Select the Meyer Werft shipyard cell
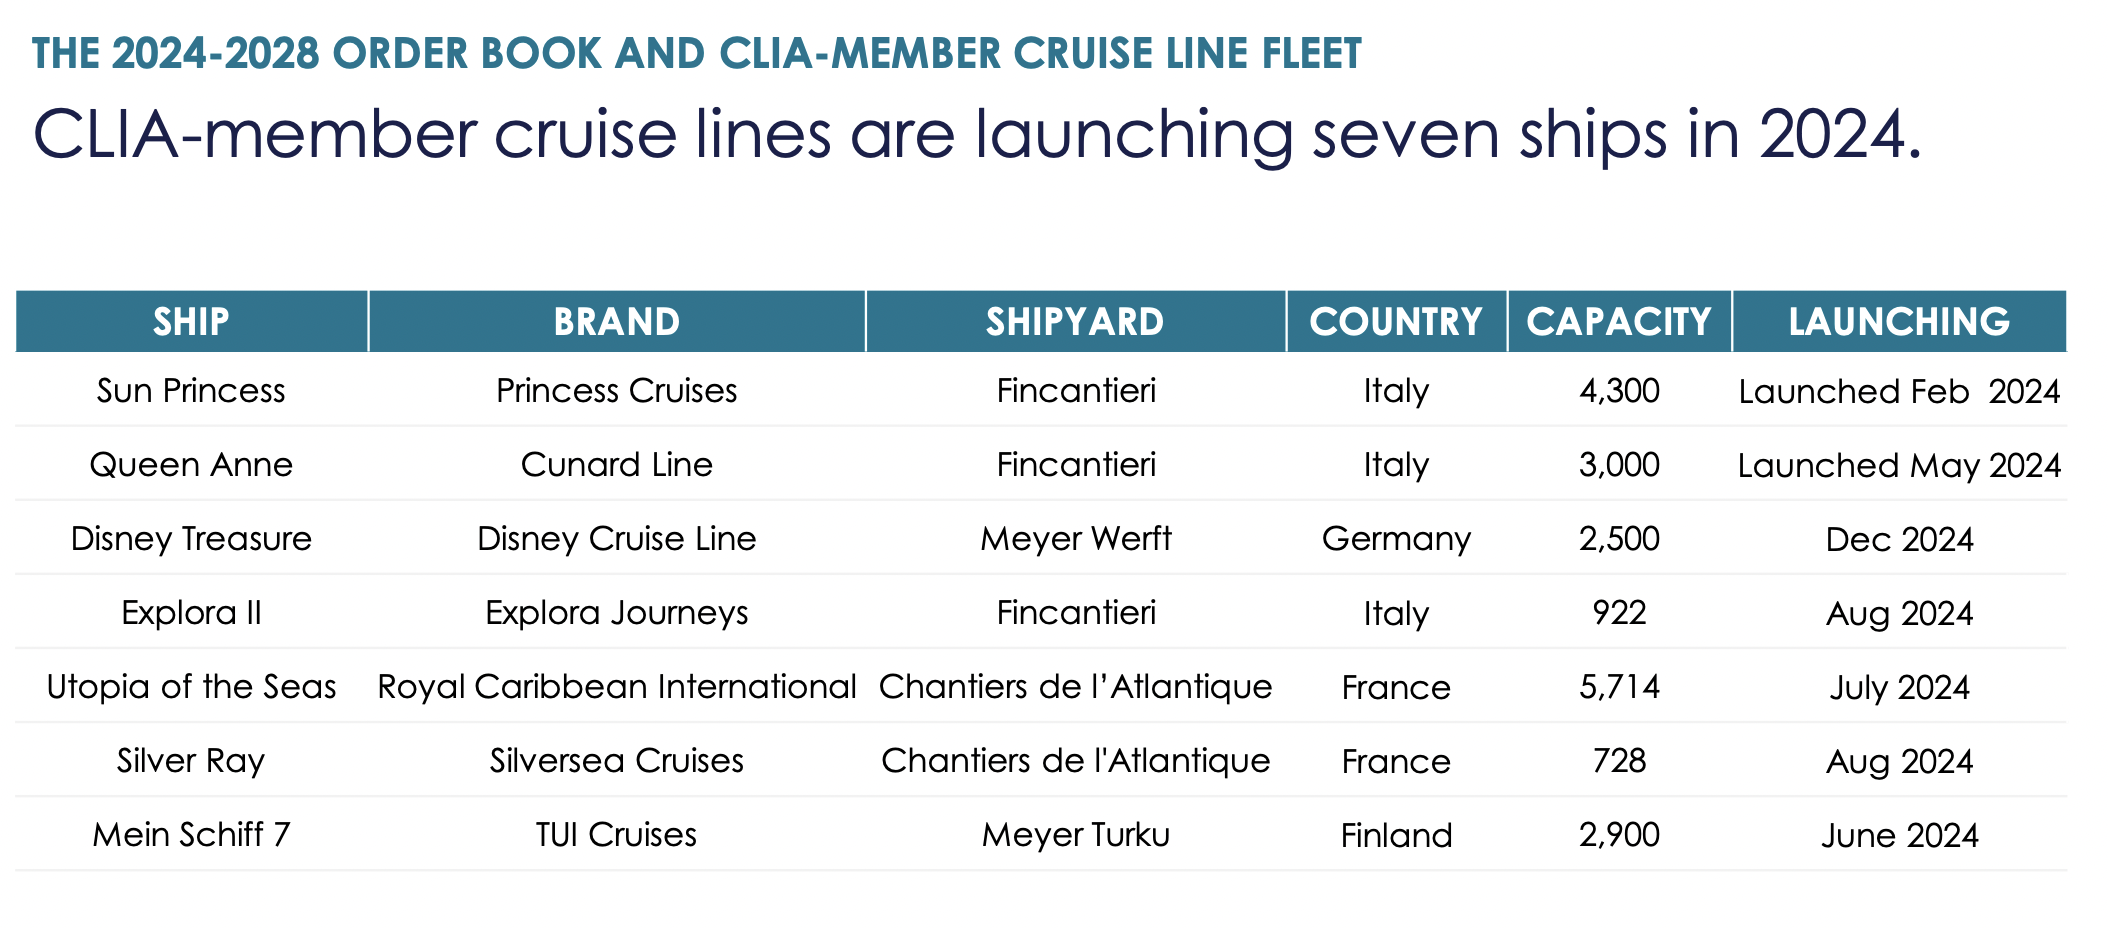This screenshot has width=2108, height=928. pyautogui.click(x=1075, y=539)
